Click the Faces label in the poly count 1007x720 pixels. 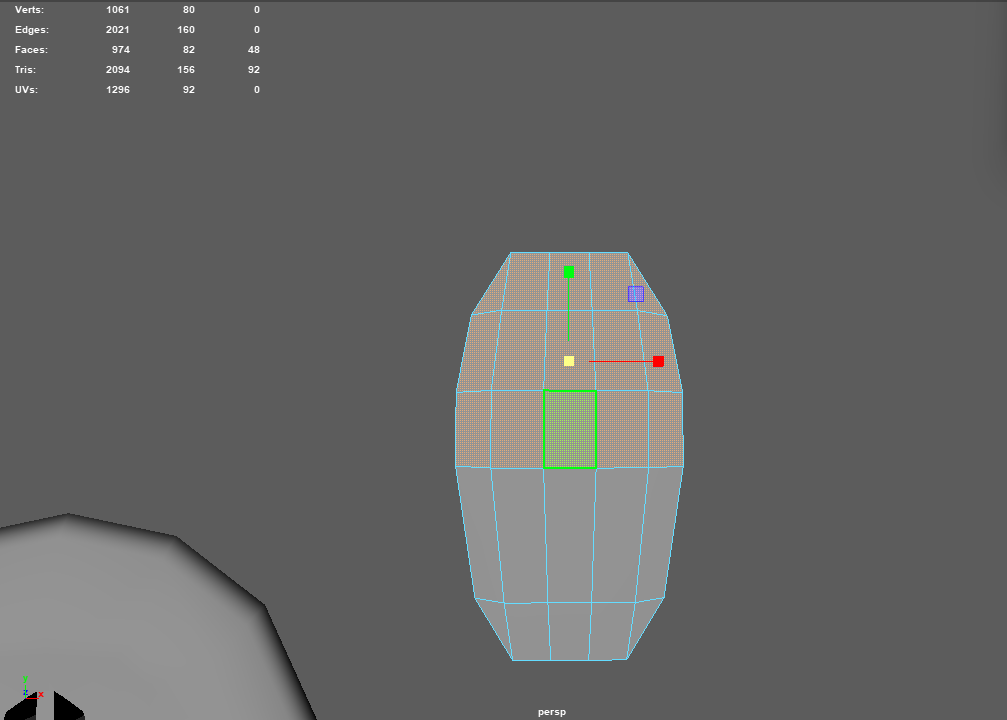[x=31, y=50]
